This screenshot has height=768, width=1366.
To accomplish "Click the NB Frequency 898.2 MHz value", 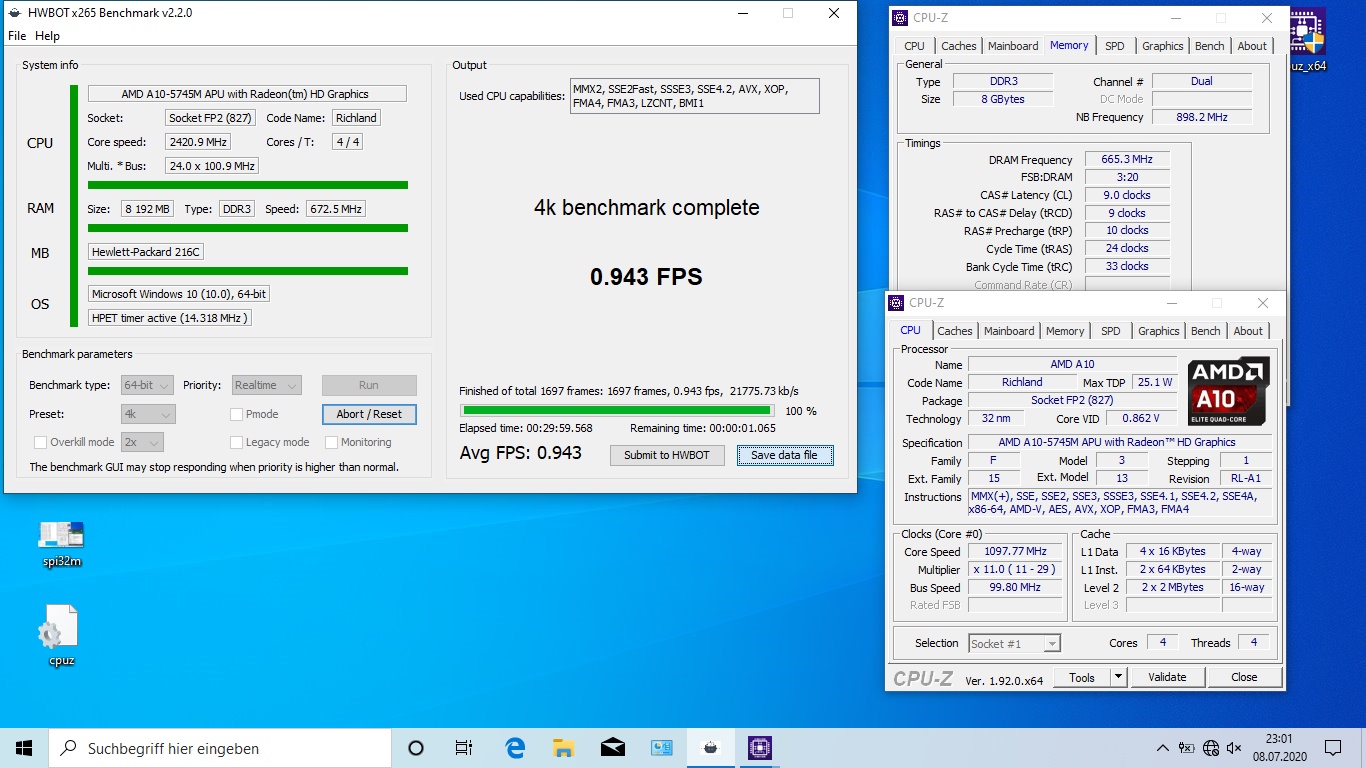I will tap(1201, 117).
